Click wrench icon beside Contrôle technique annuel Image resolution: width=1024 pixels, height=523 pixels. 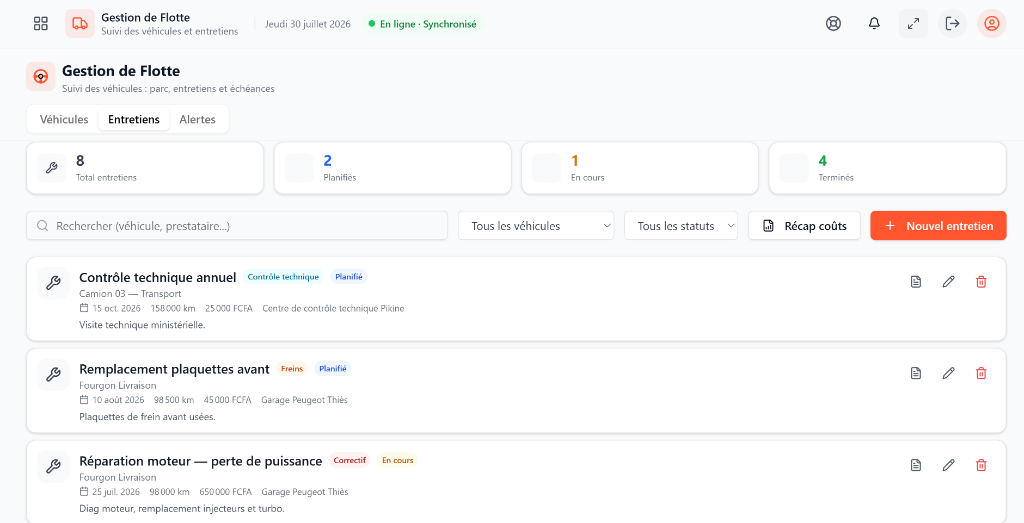[53, 283]
